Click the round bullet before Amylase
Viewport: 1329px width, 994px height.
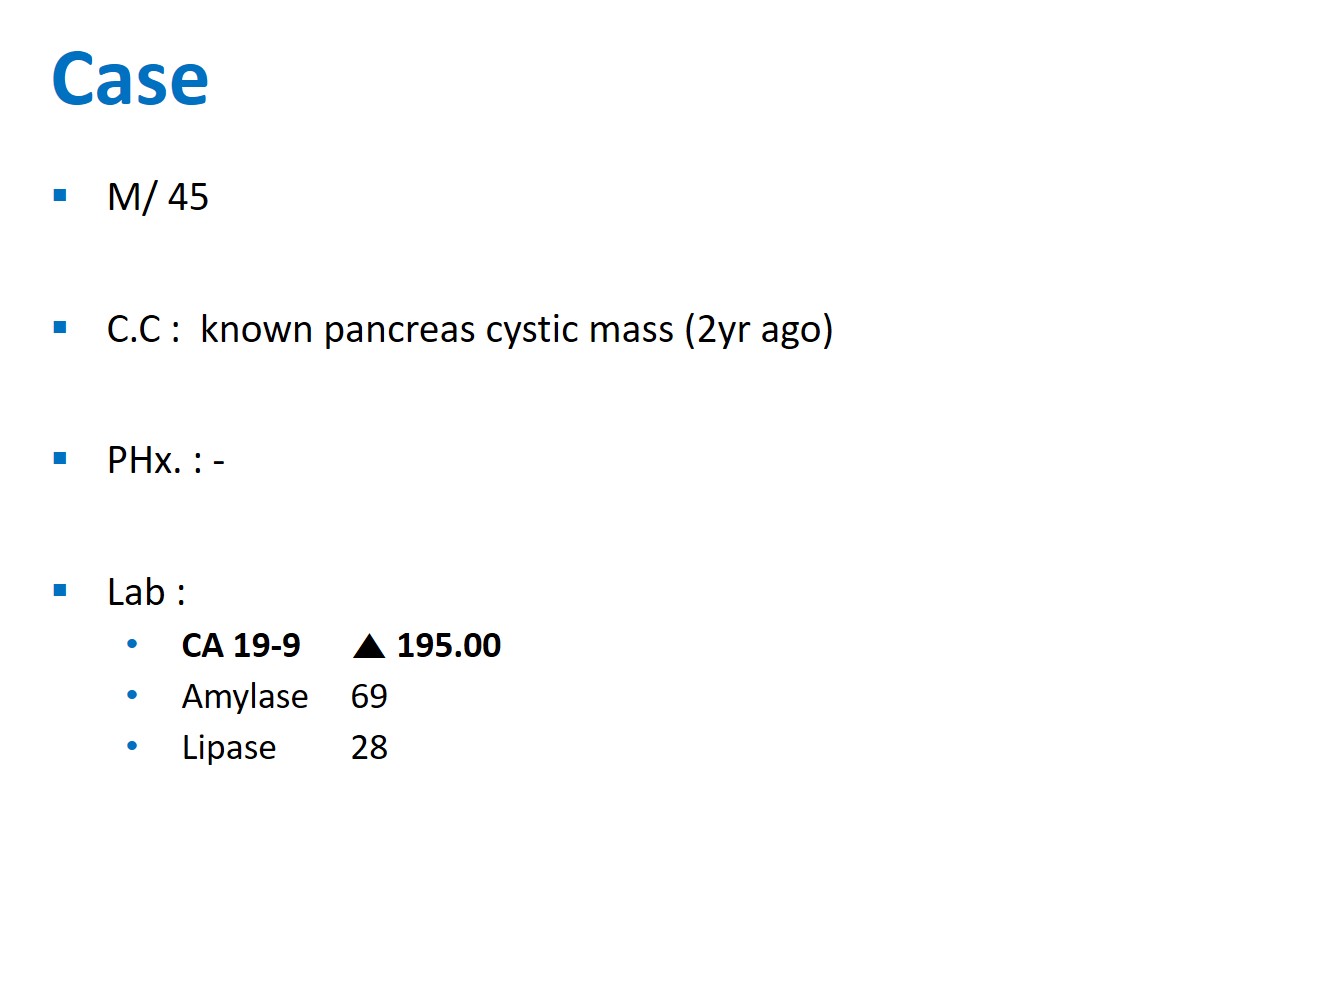132,695
